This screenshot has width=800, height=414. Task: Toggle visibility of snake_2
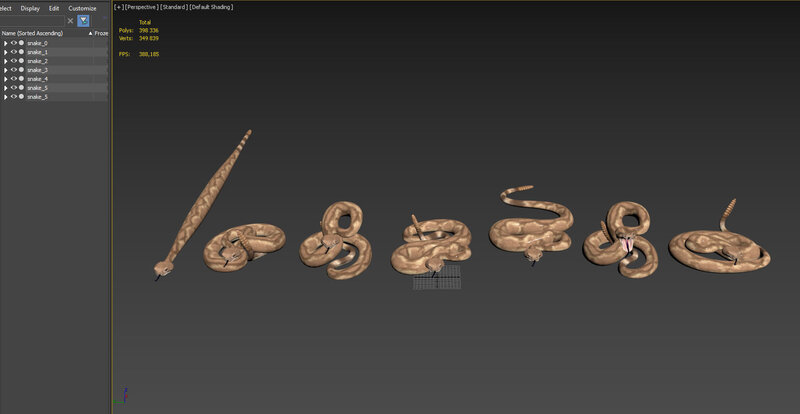[x=13, y=61]
